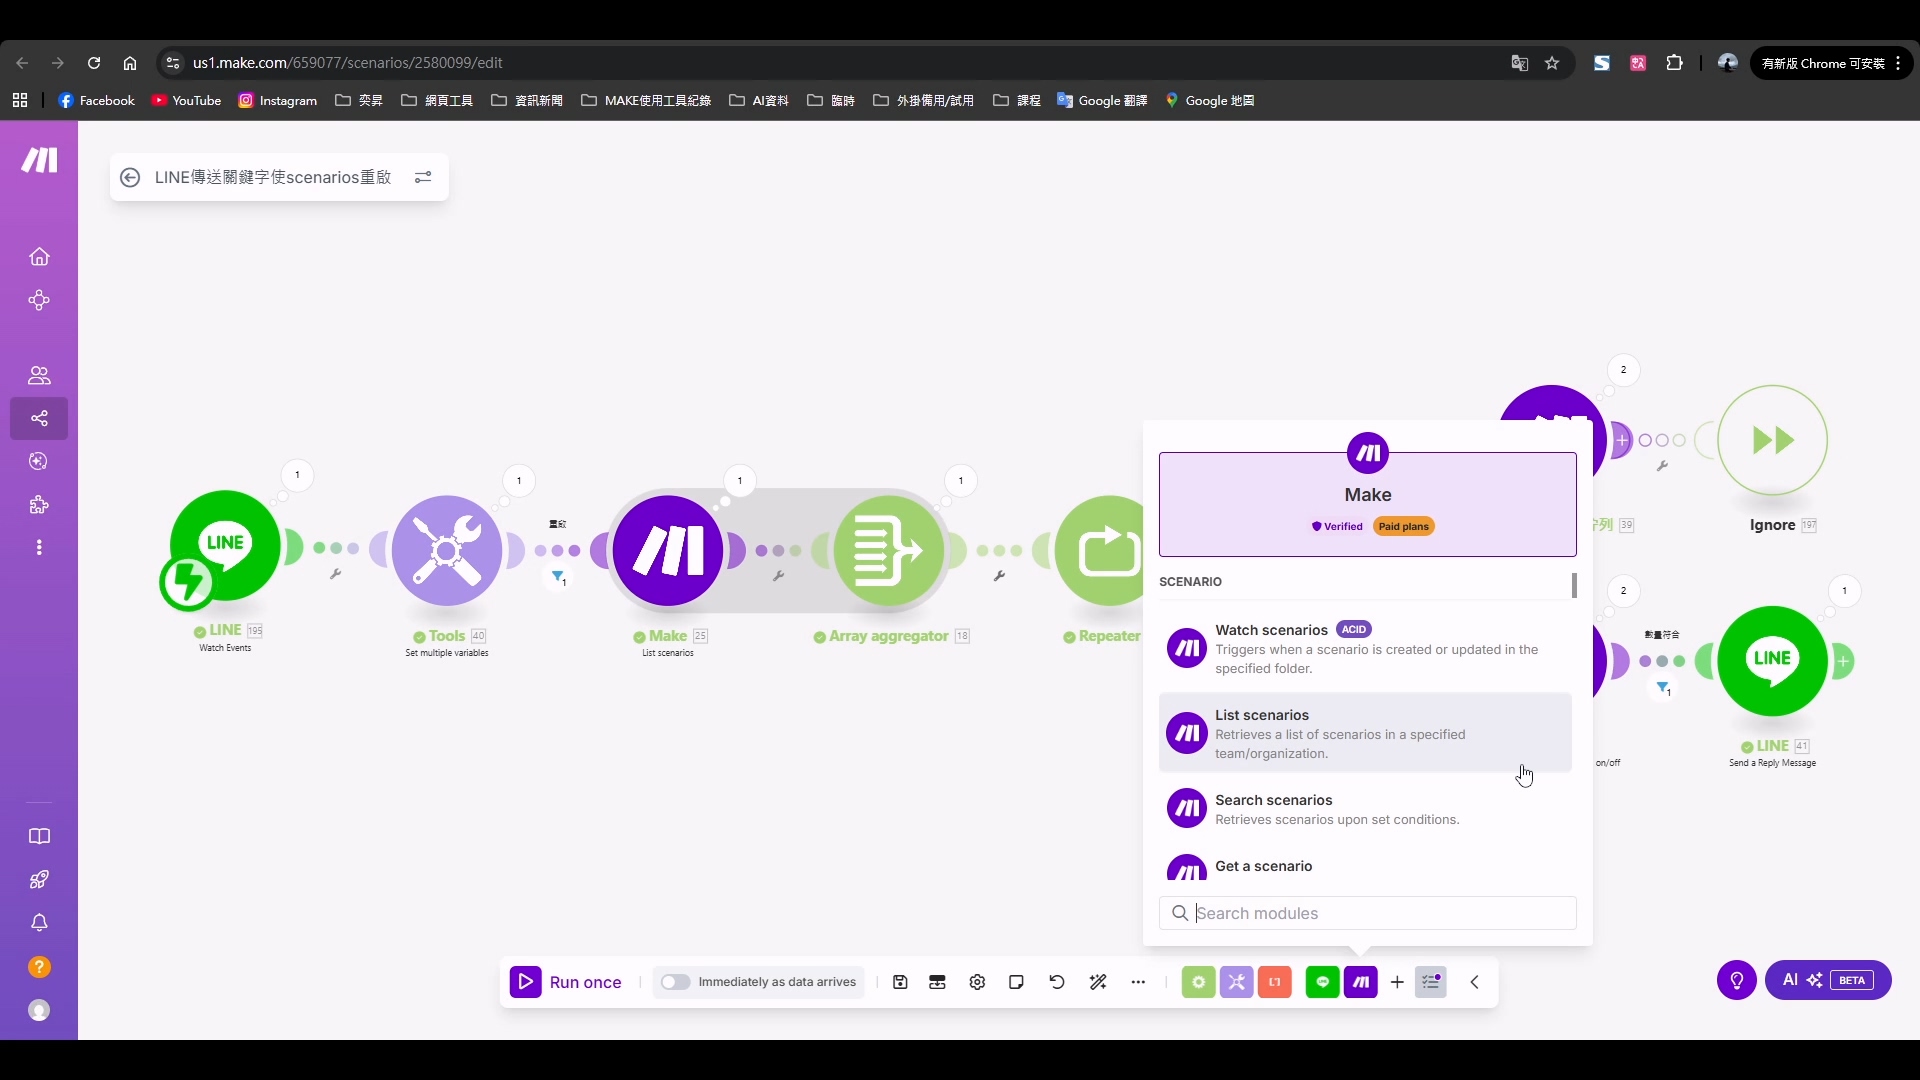Click in the Search modules field

click(x=1367, y=913)
